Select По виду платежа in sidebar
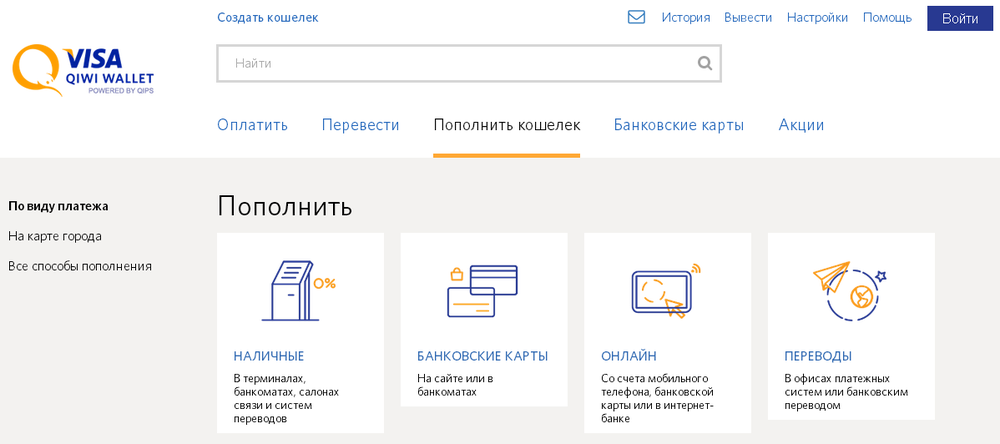The image size is (1000, 444). click(58, 207)
